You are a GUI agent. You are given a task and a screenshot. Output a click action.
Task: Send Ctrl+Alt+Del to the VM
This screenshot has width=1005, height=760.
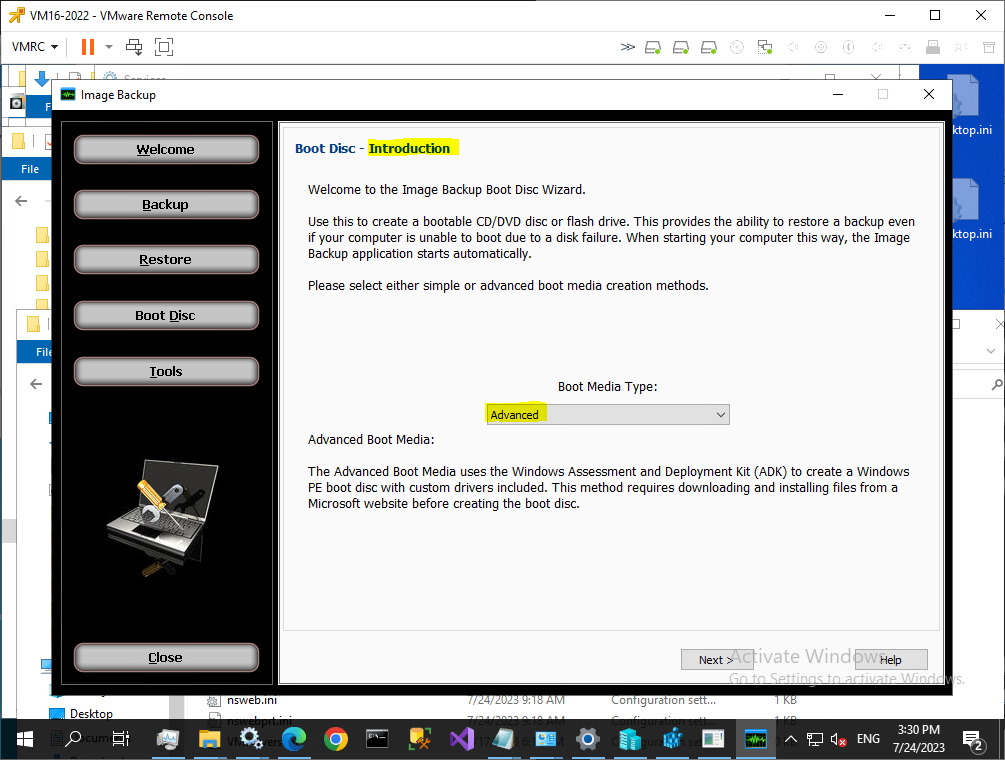pyautogui.click(x=134, y=47)
